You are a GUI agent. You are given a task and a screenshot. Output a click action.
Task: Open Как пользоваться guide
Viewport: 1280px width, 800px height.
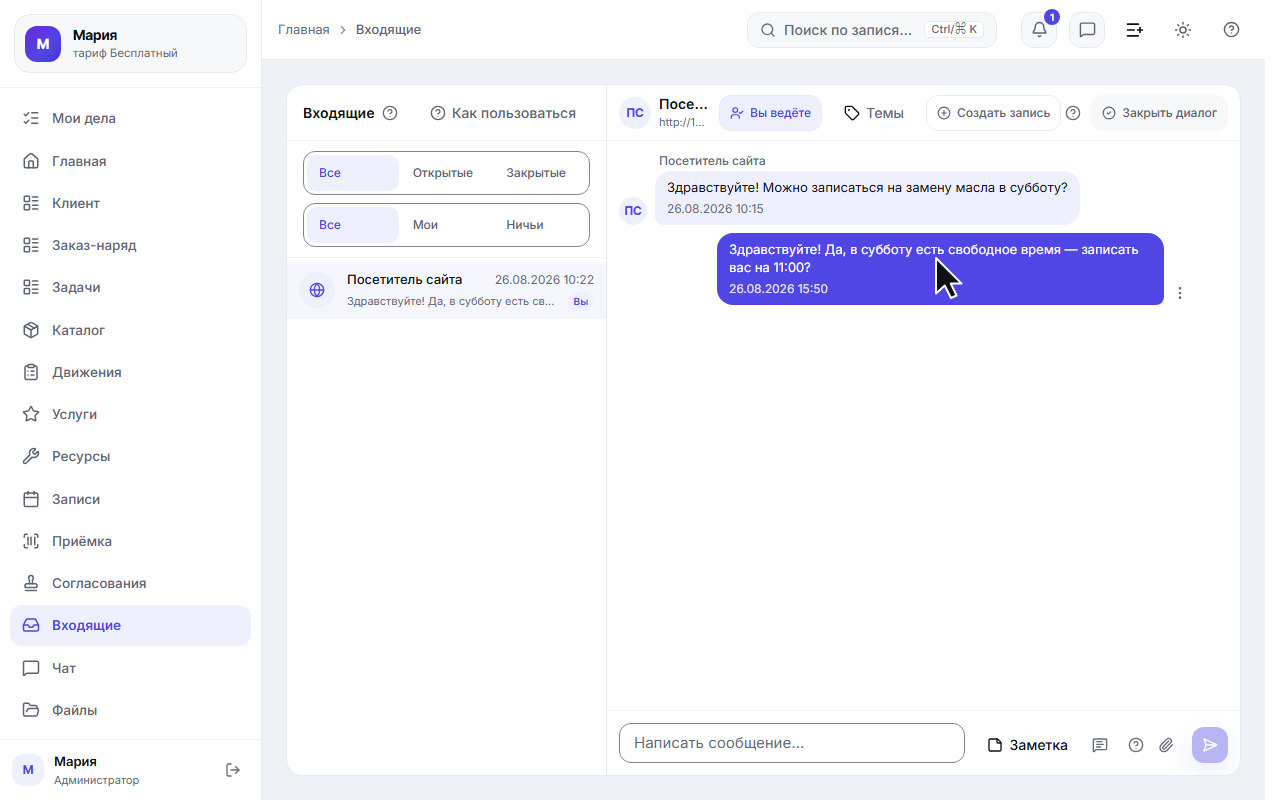[x=503, y=113]
